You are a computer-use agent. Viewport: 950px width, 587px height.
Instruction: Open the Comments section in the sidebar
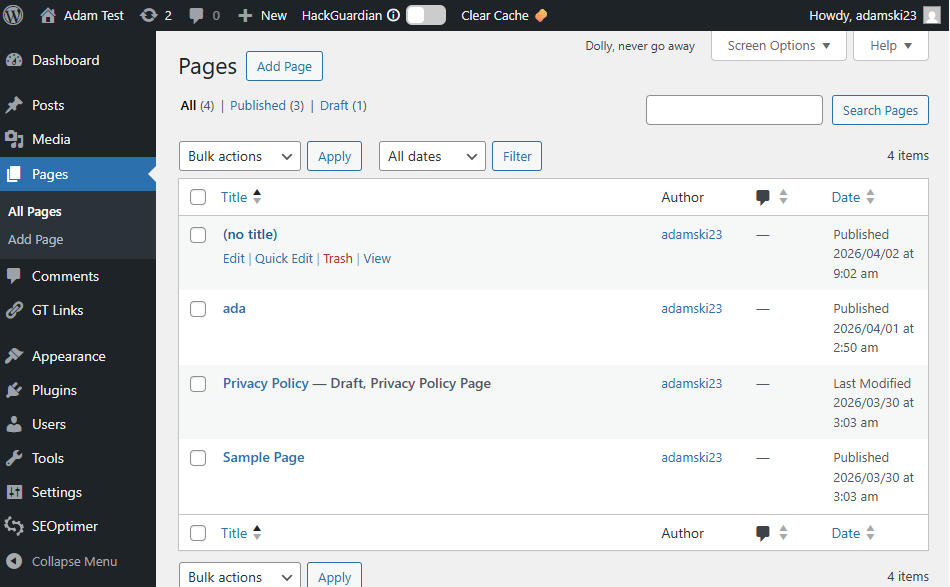point(65,276)
